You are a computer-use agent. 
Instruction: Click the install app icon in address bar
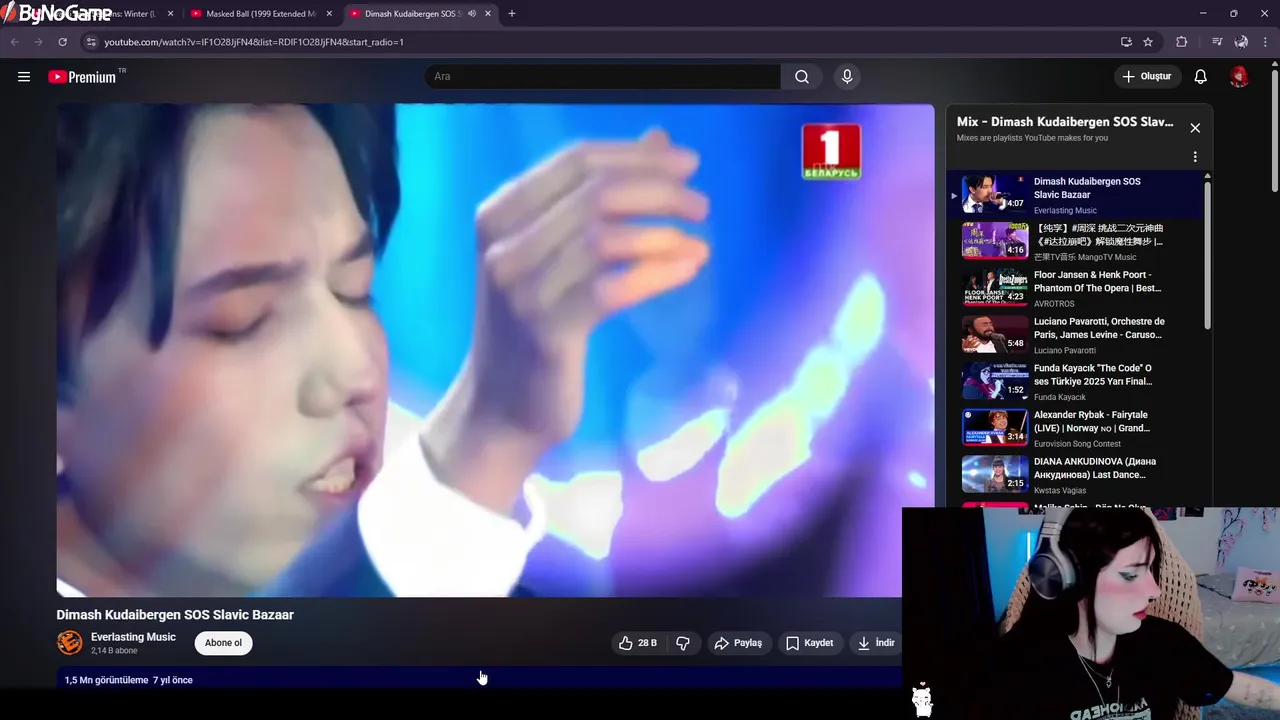1126,42
